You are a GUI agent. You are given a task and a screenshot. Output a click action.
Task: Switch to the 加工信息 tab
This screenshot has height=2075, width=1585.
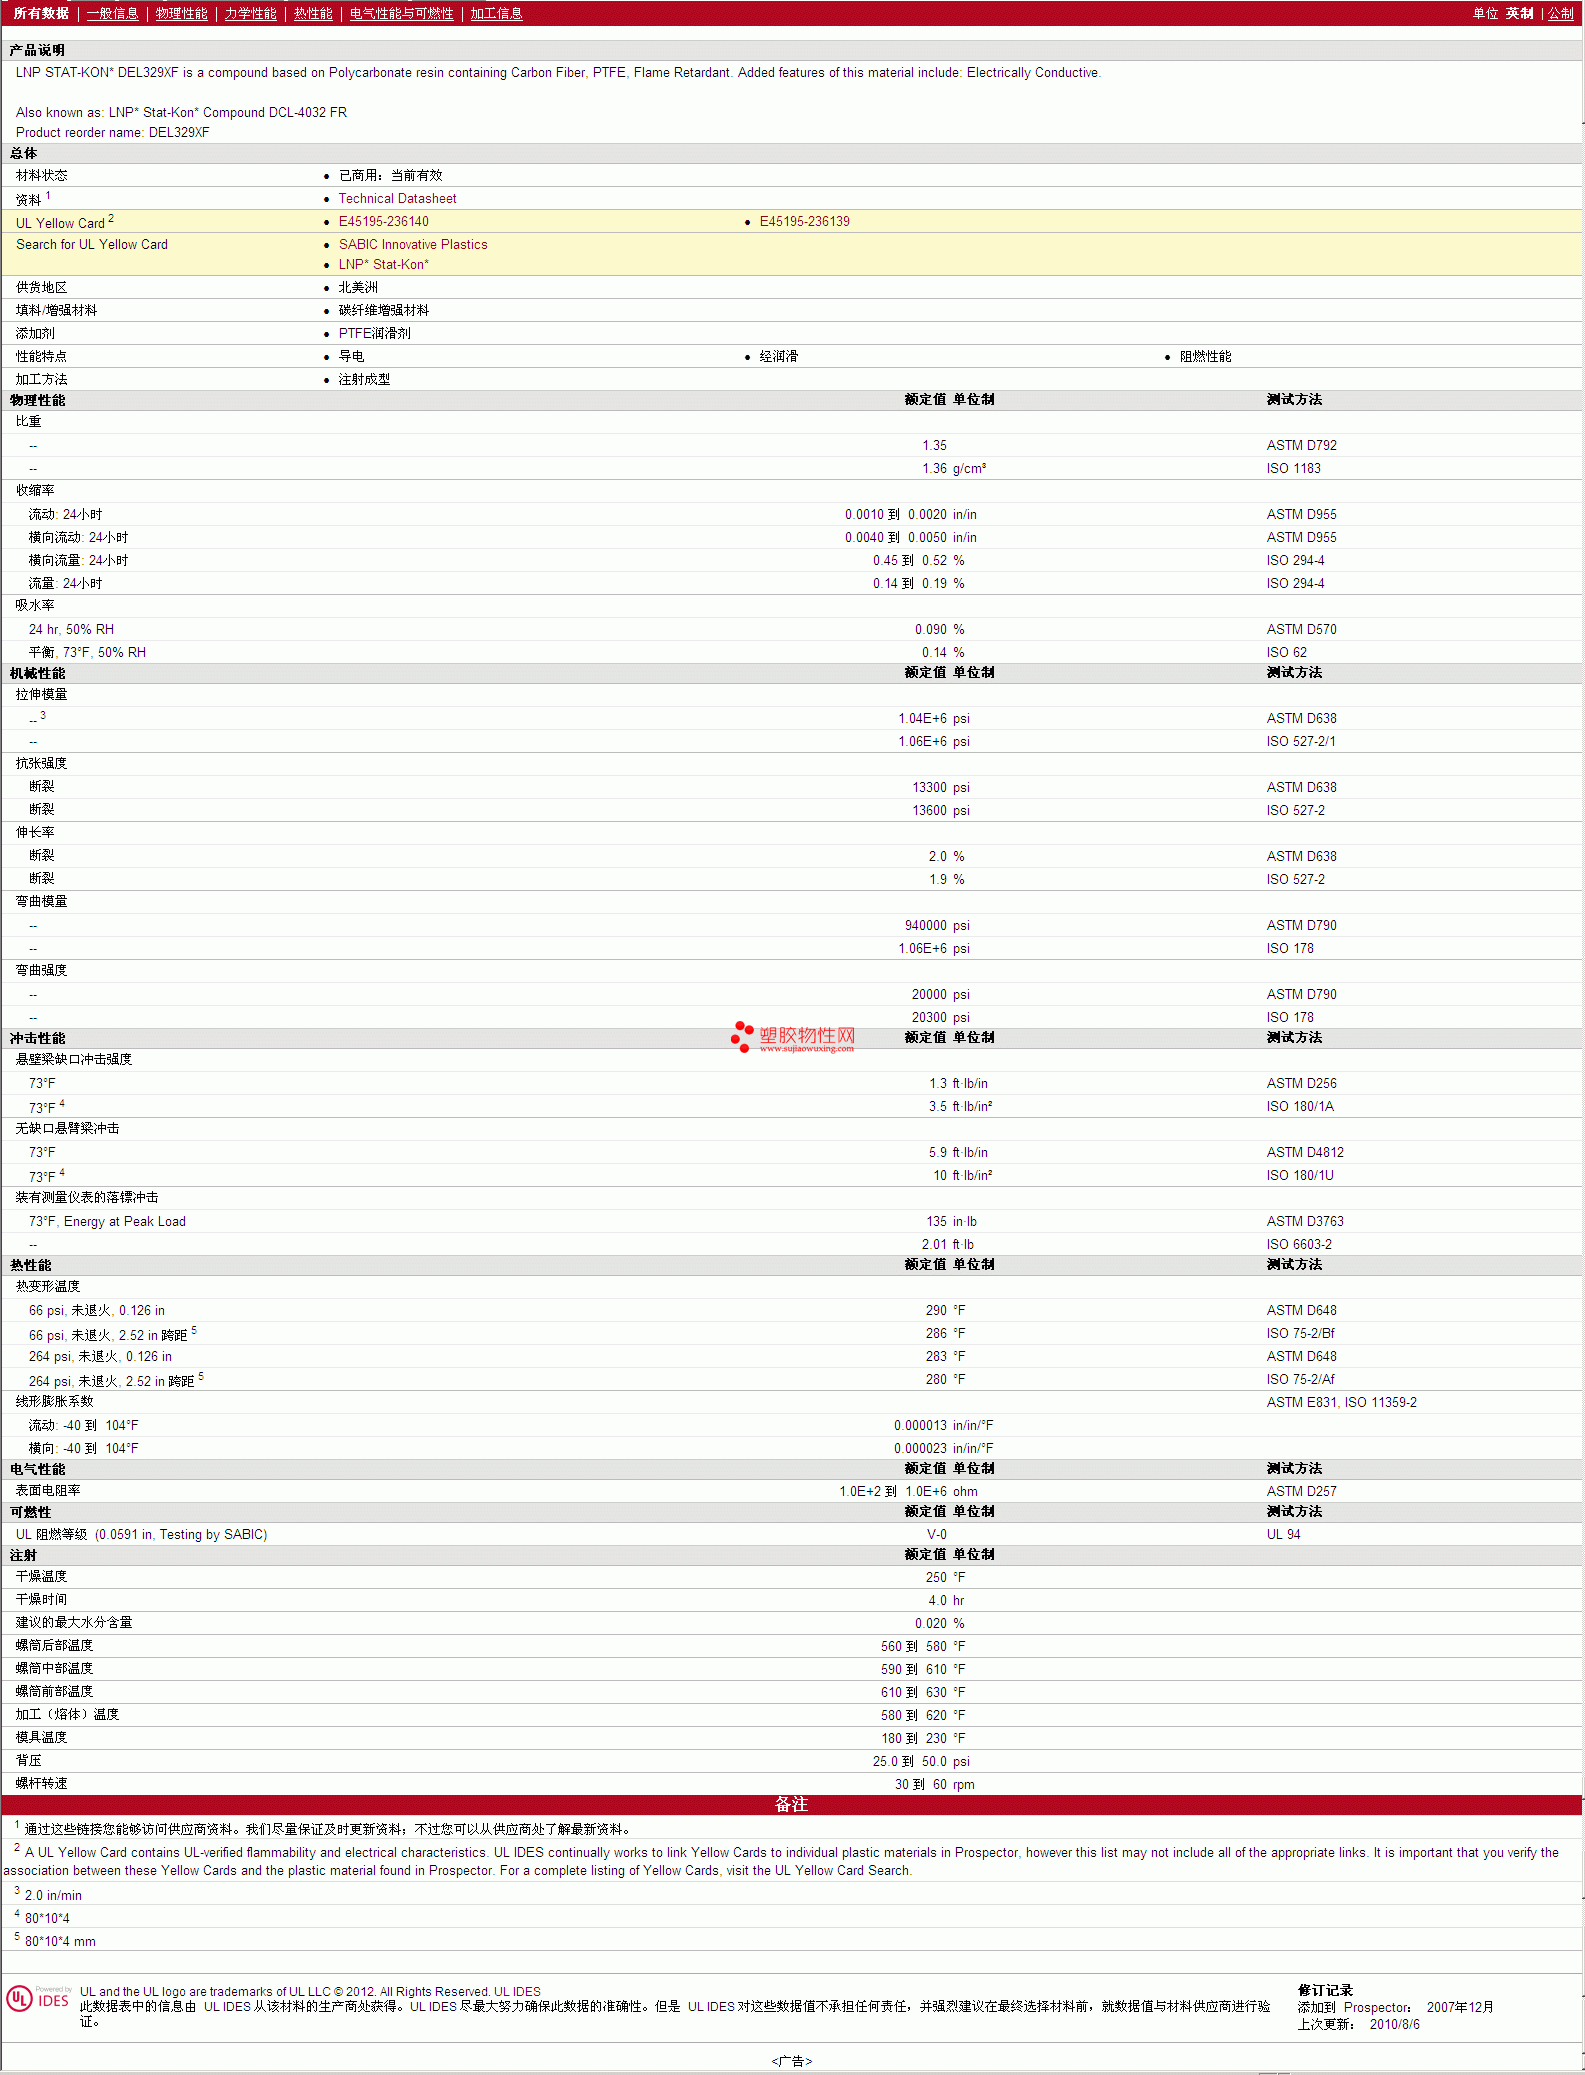coord(496,13)
